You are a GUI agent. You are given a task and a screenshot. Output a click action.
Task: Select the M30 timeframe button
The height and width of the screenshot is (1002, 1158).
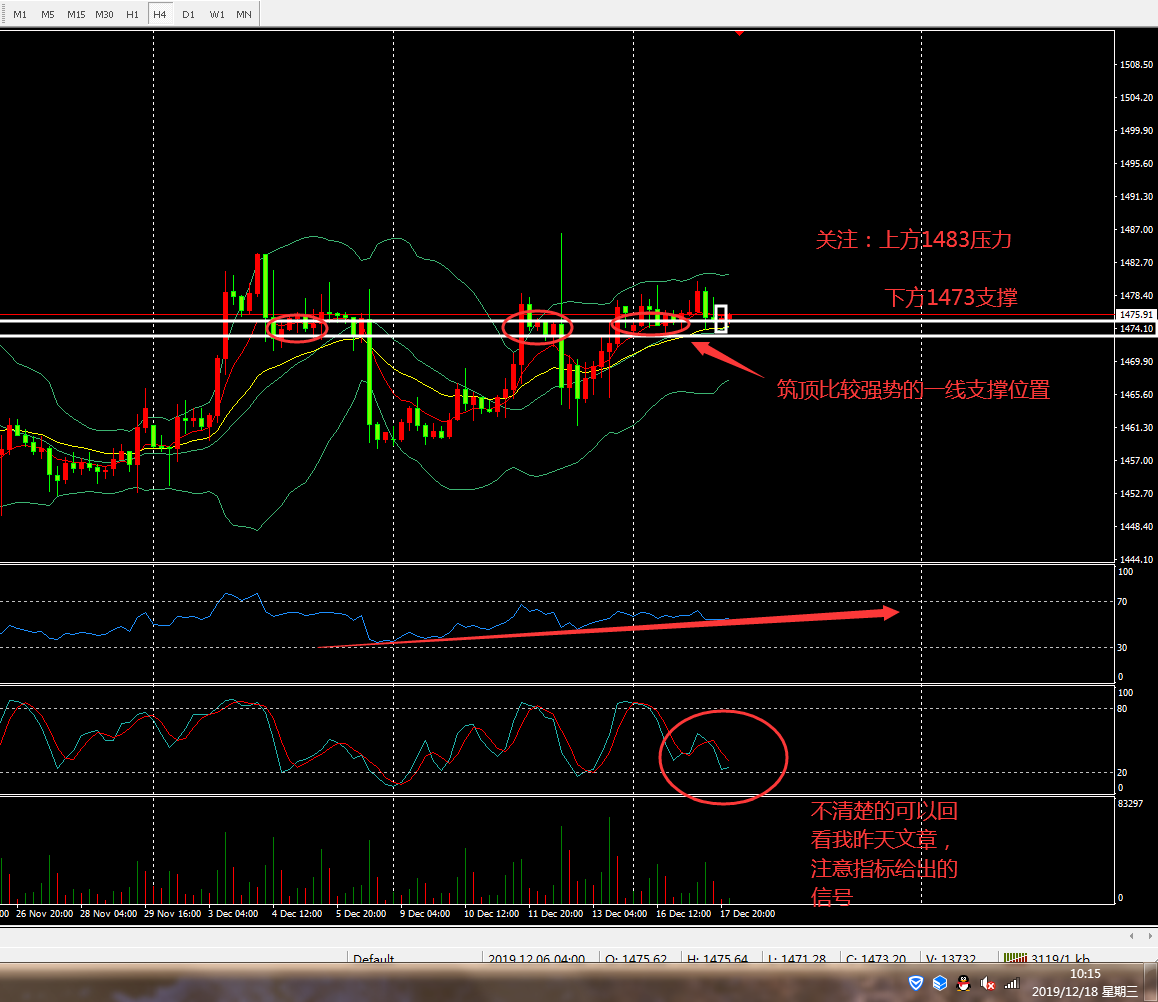click(x=104, y=14)
